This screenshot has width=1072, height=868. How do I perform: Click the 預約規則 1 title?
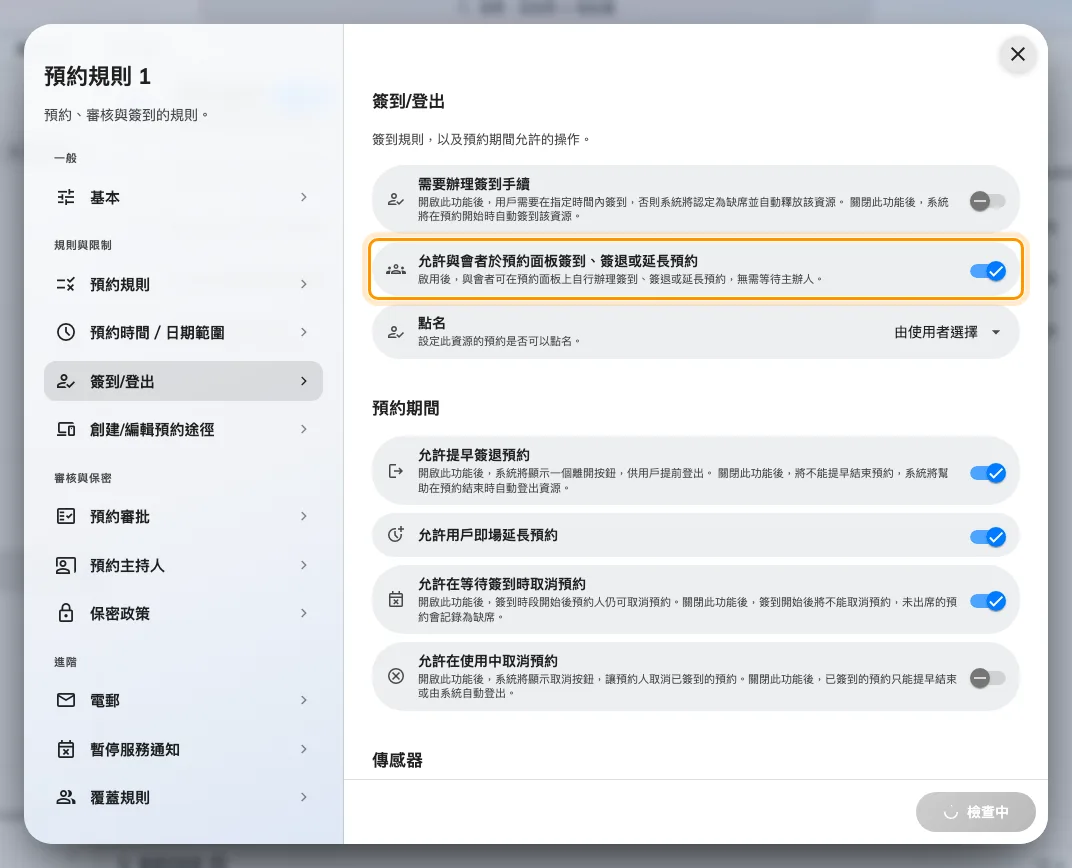tap(97, 77)
